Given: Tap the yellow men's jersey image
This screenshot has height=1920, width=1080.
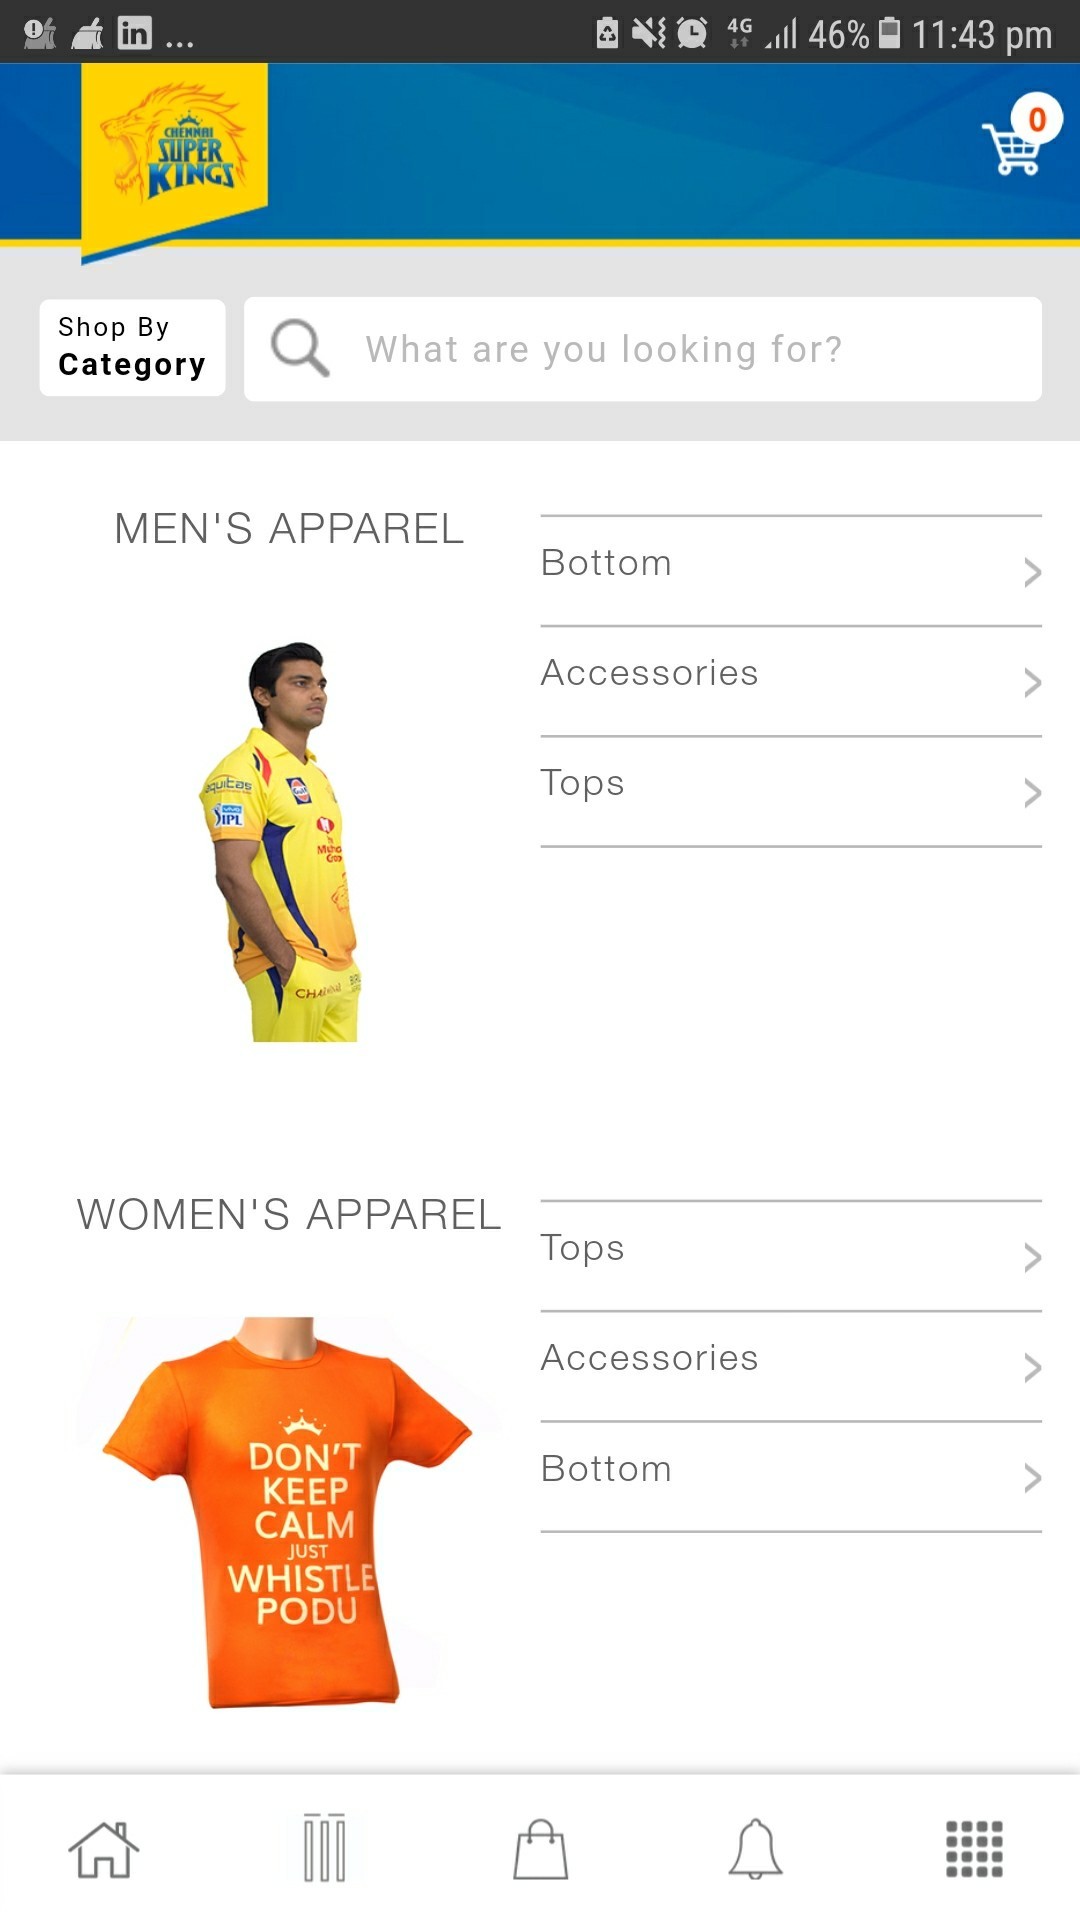Looking at the screenshot, I should click(x=285, y=842).
